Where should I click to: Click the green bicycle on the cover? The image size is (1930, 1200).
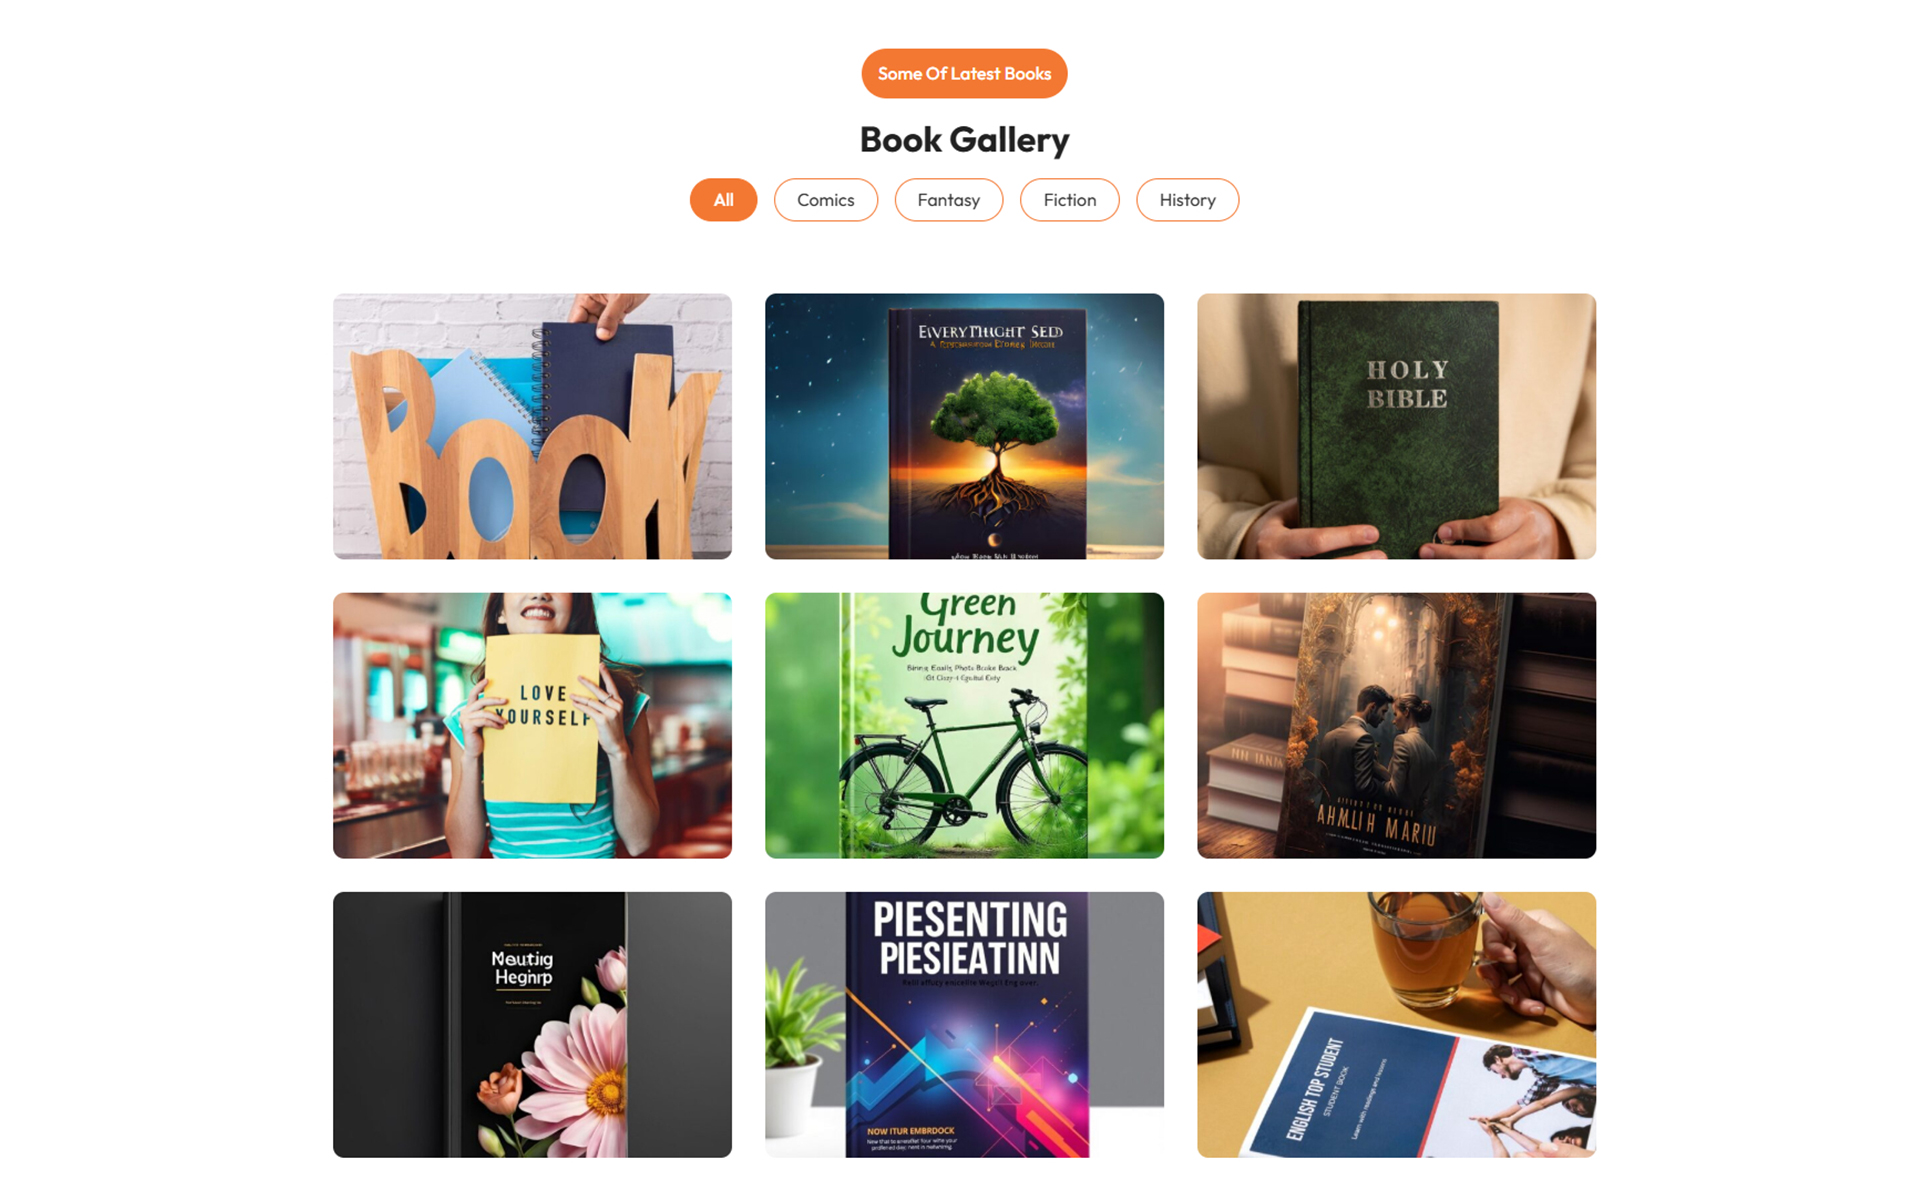[x=963, y=770]
